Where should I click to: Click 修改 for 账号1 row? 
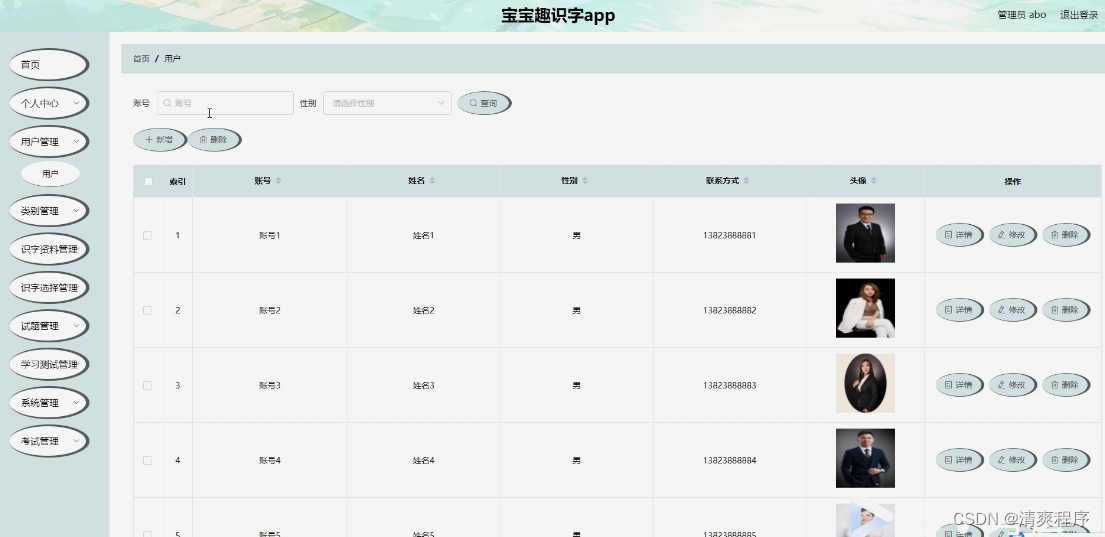click(x=1013, y=235)
